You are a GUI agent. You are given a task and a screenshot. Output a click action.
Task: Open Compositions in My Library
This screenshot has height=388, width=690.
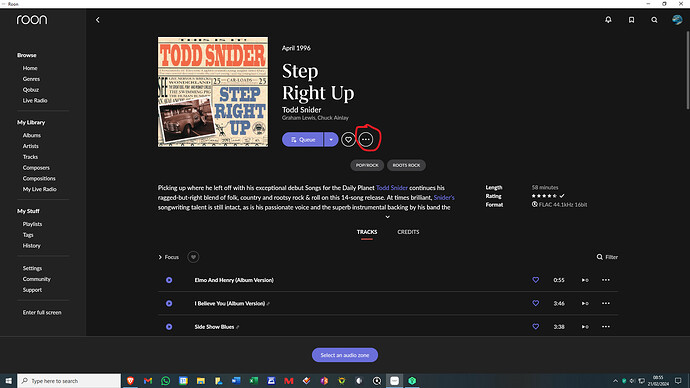39,179
